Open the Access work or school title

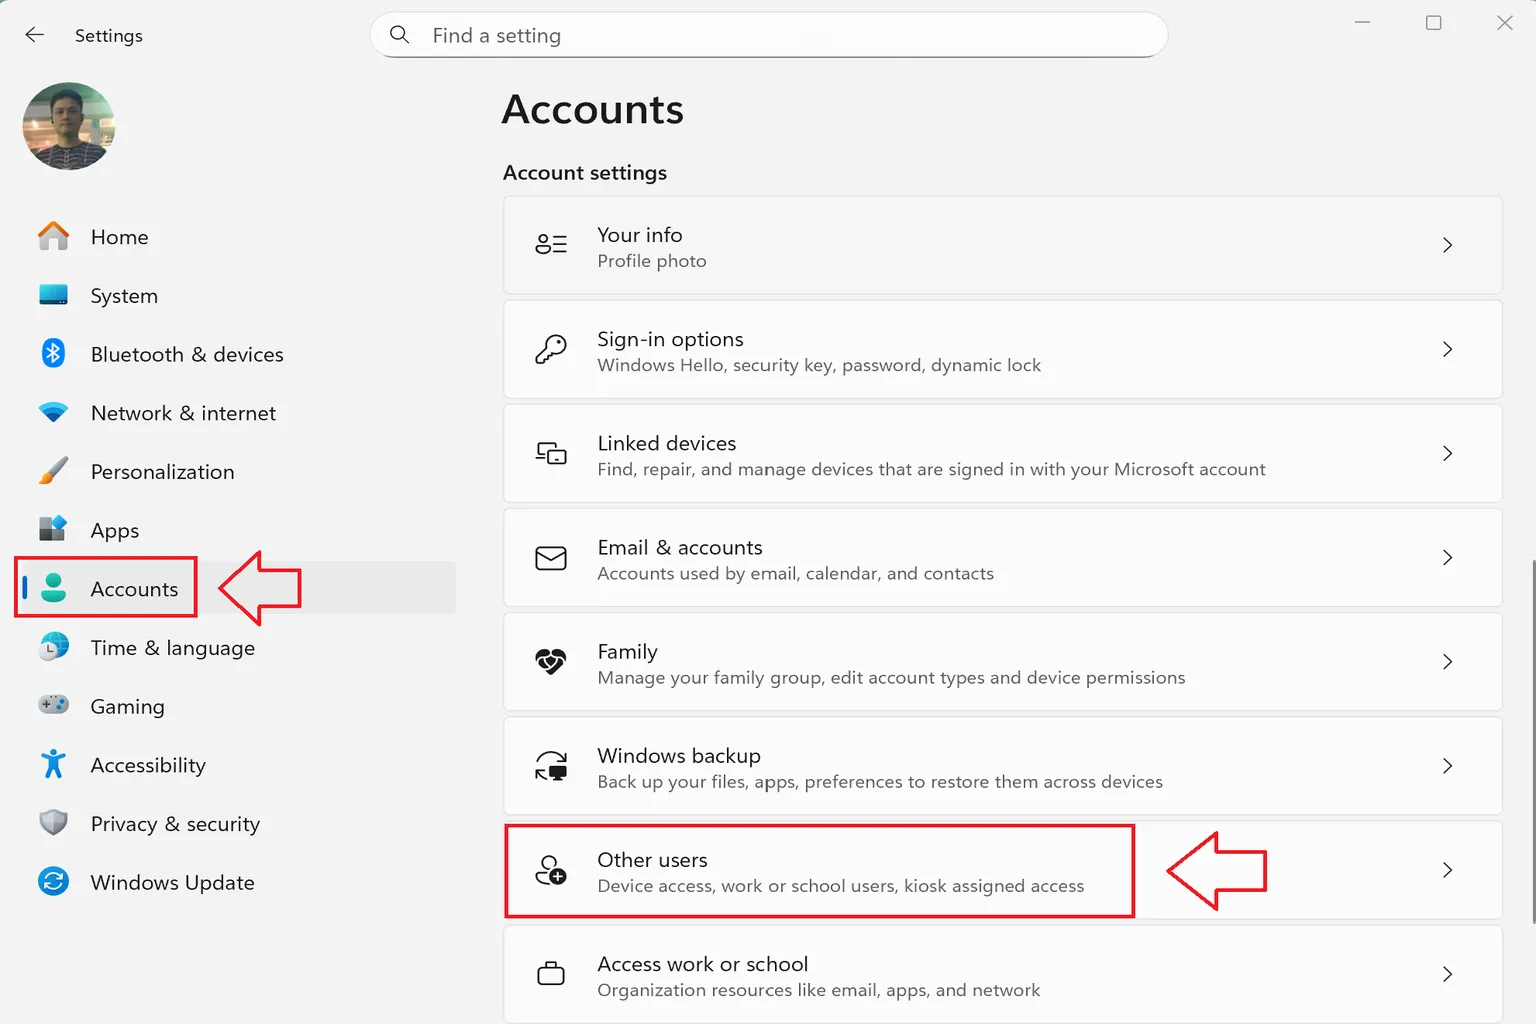[x=702, y=964]
